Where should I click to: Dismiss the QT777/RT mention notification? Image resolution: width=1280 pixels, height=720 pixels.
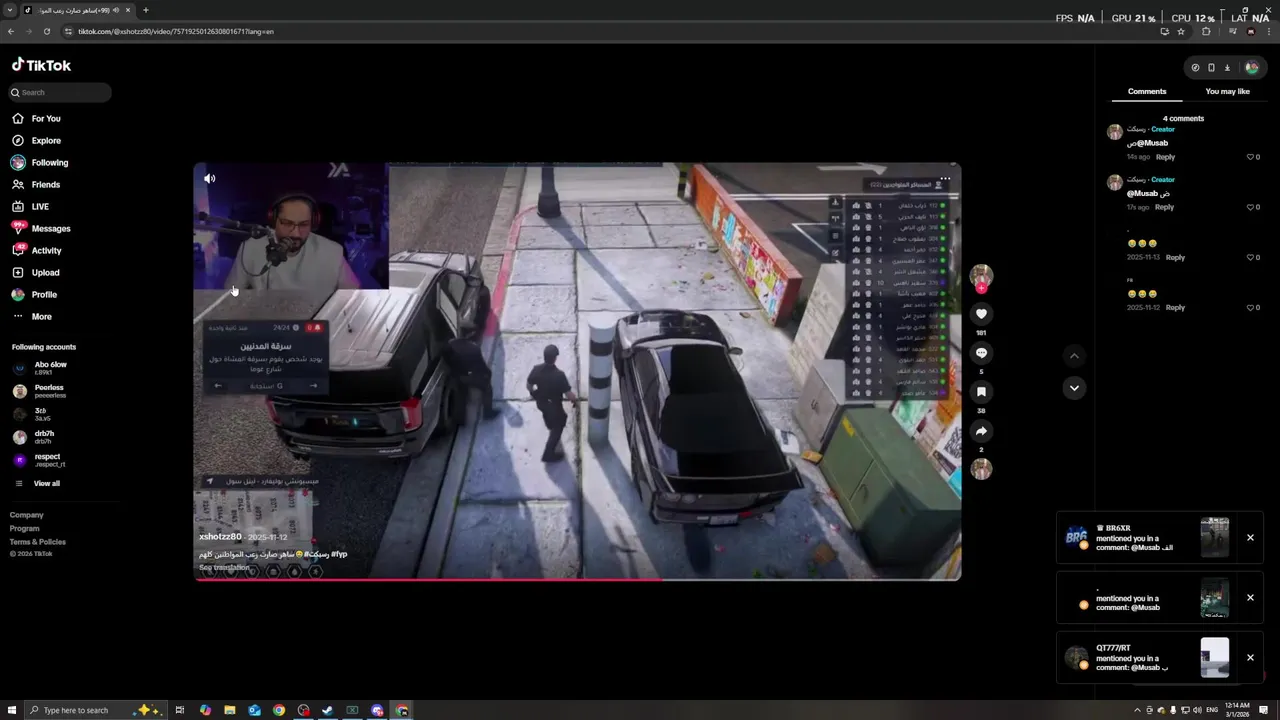point(1250,658)
